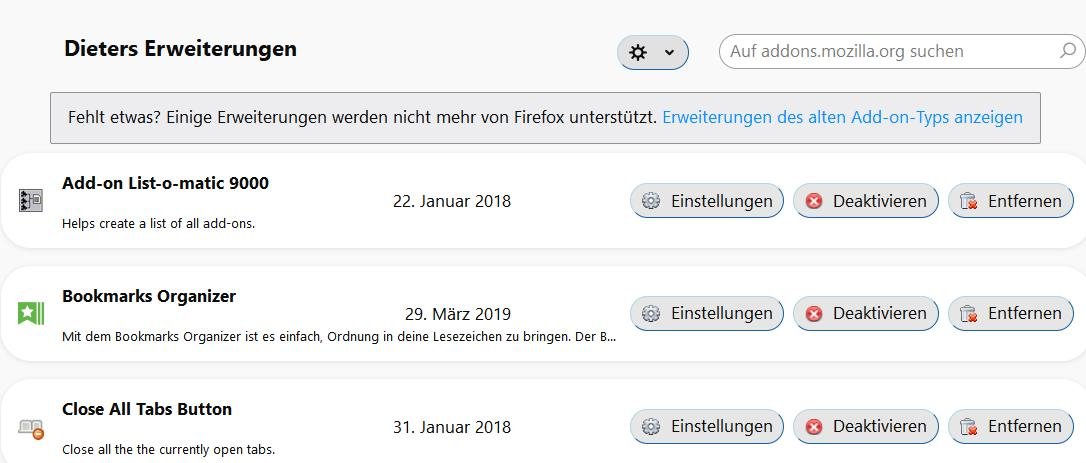Image resolution: width=1086 pixels, height=463 pixels.
Task: Click the Close All Tabs Button icon
Action: pyautogui.click(x=30, y=428)
